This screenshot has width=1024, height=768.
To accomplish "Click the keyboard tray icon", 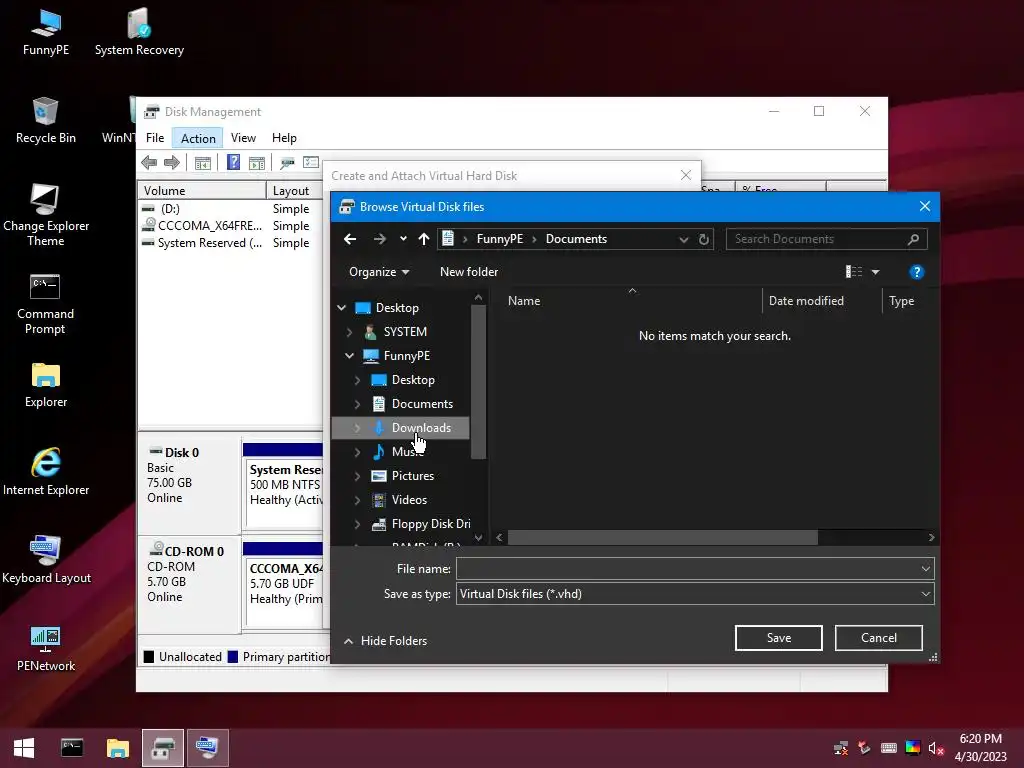I will click(889, 748).
